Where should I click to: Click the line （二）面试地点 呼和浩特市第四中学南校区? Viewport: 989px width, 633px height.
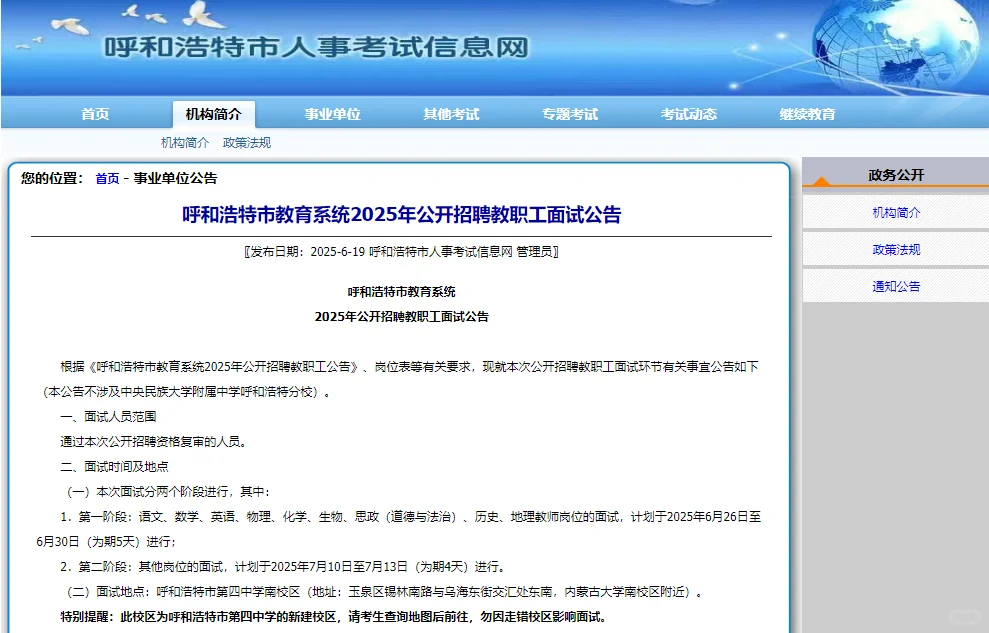[383, 592]
